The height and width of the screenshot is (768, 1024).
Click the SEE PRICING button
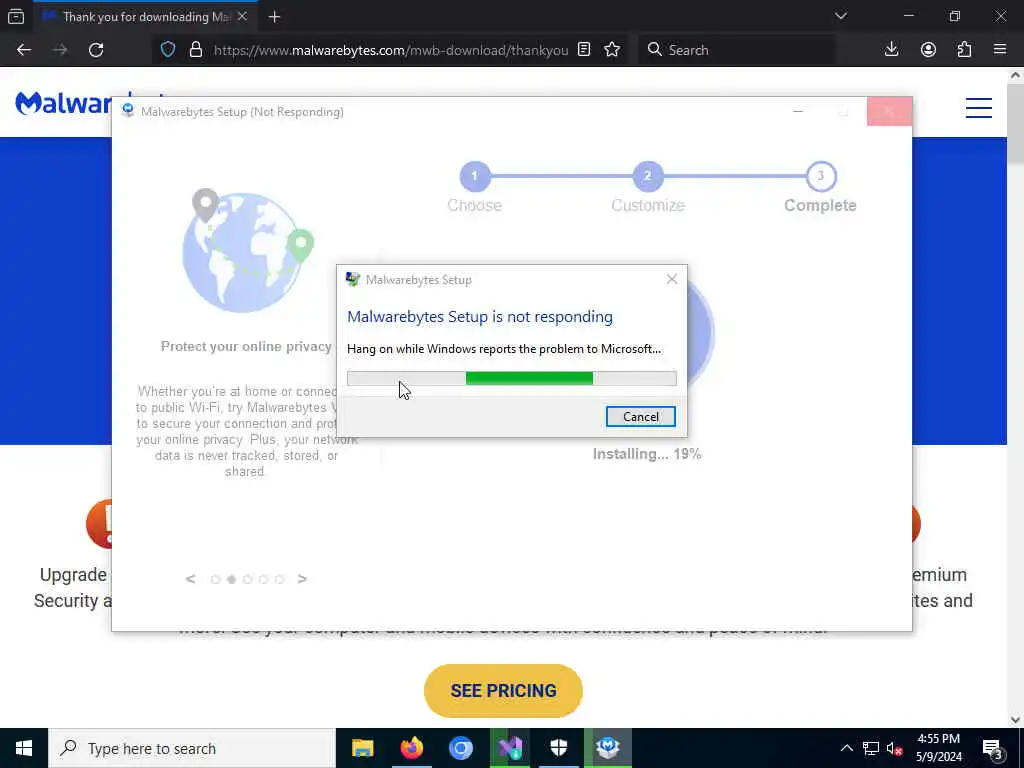[x=503, y=690]
